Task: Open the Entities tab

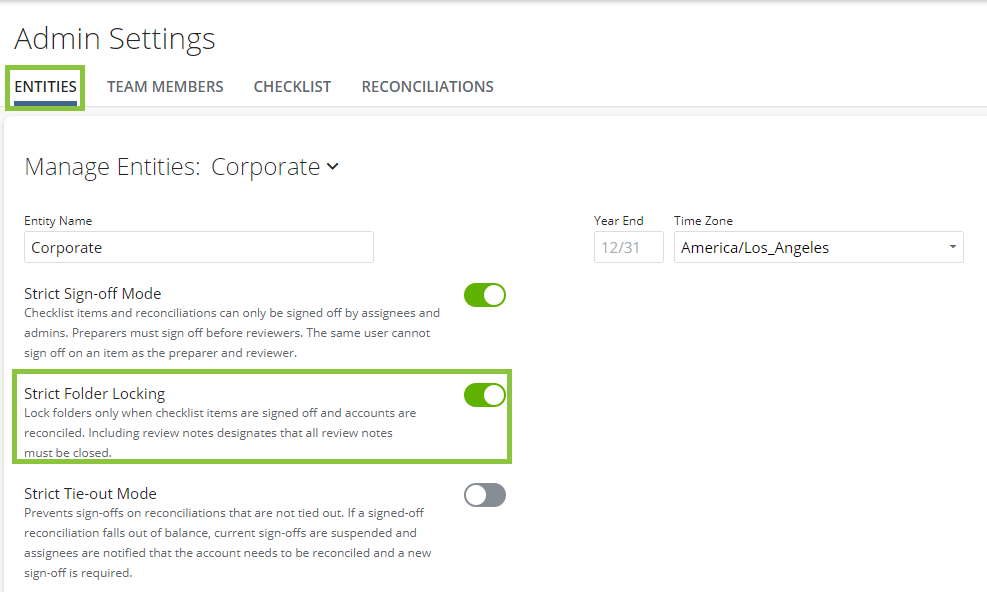Action: pos(46,87)
